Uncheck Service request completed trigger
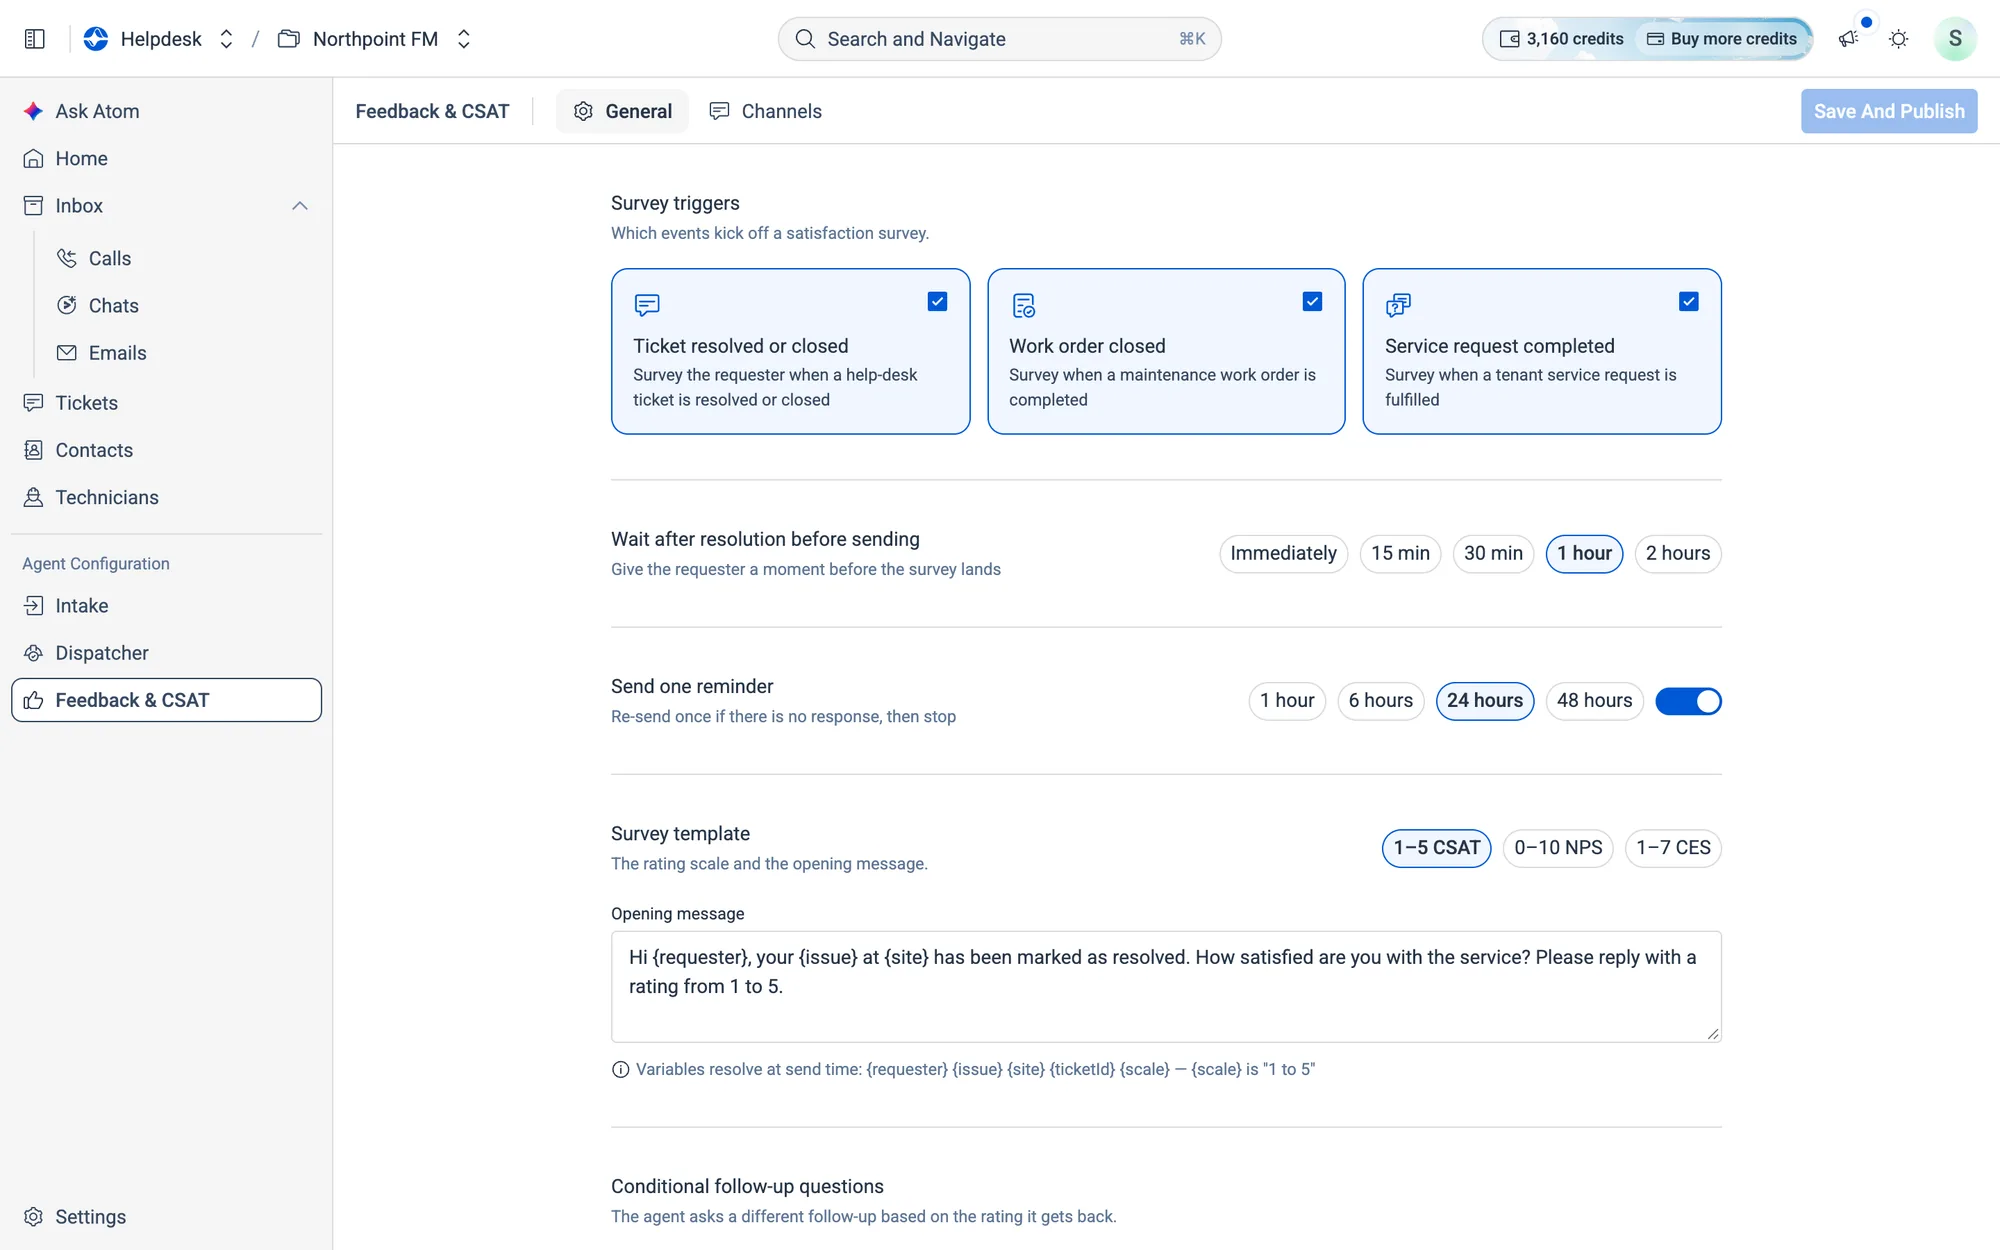 1688,301
